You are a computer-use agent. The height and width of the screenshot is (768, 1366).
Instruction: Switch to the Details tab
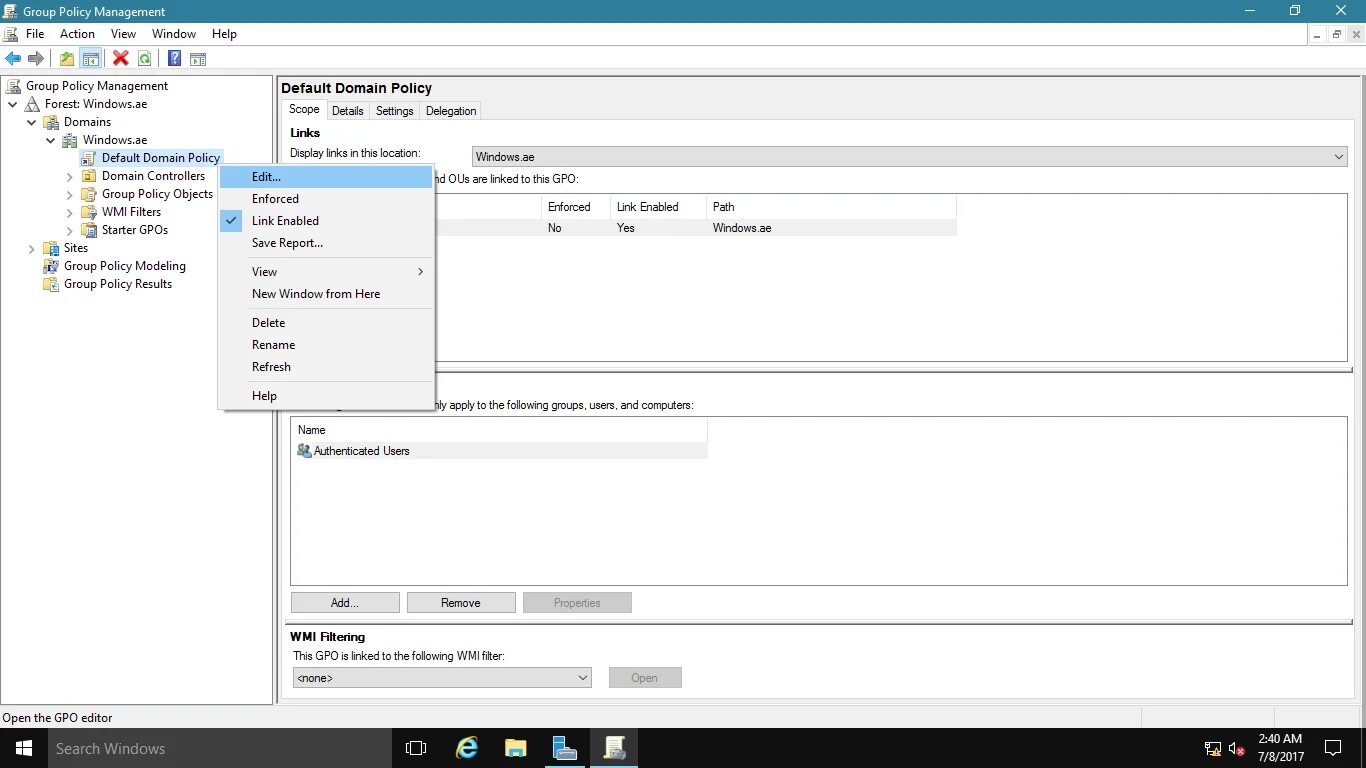click(348, 111)
